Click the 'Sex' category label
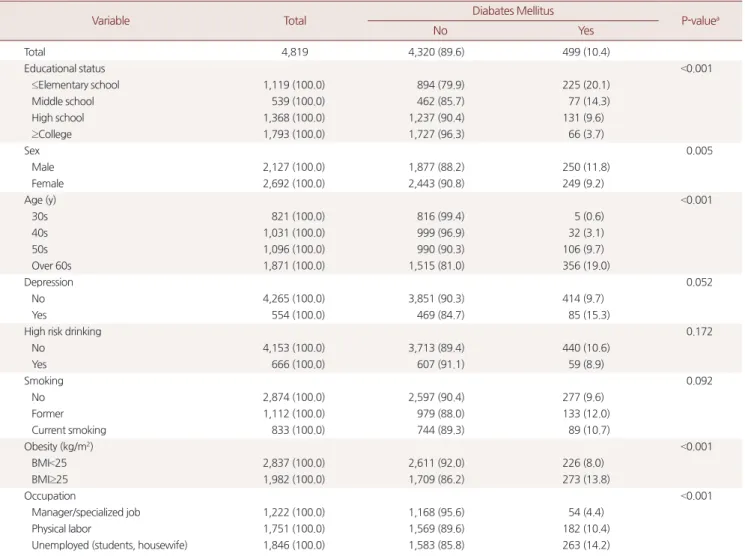Image resolution: width=745 pixels, height=556 pixels. (x=32, y=151)
